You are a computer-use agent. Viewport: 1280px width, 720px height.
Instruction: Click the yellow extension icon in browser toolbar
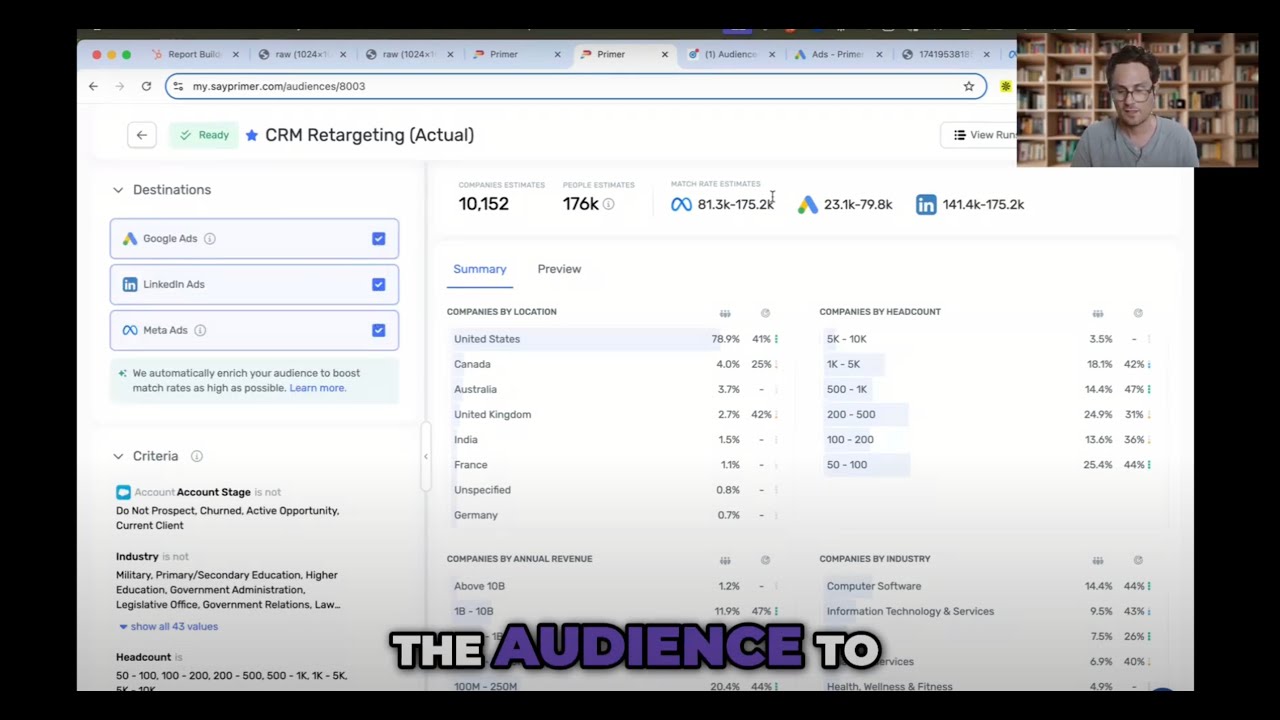1006,87
